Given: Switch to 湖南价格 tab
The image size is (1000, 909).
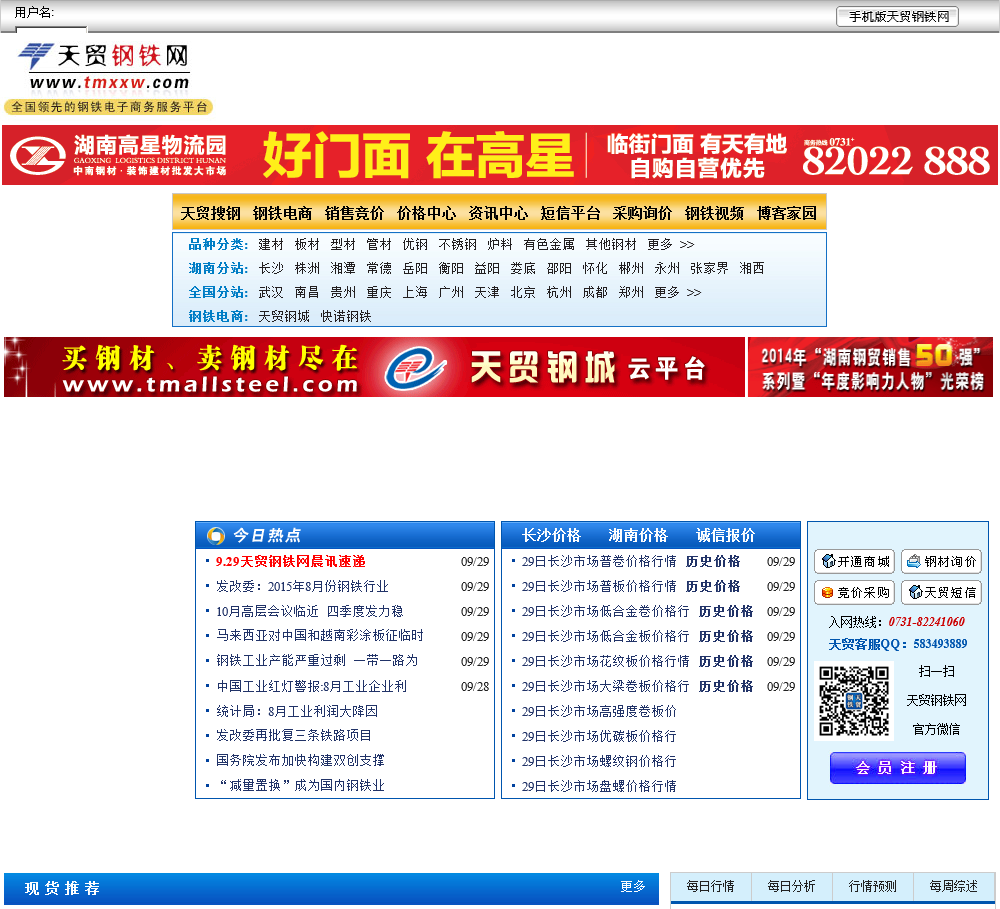Looking at the screenshot, I should pyautogui.click(x=638, y=535).
